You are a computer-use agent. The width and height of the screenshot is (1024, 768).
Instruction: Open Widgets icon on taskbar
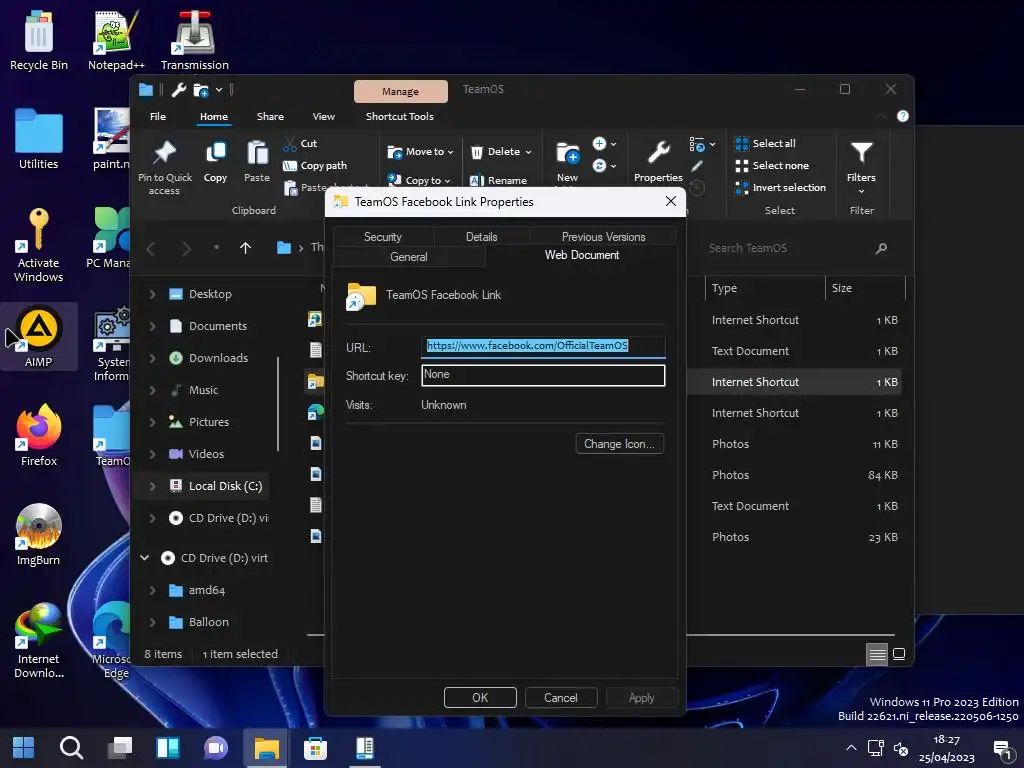(168, 748)
